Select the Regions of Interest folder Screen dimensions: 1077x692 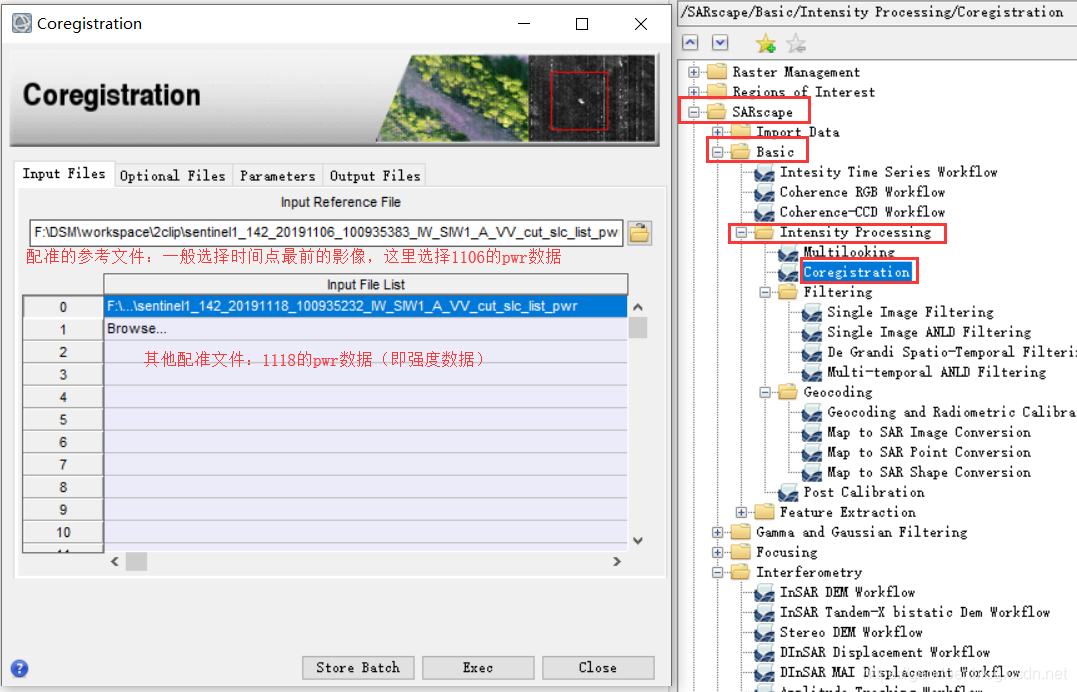pos(804,91)
